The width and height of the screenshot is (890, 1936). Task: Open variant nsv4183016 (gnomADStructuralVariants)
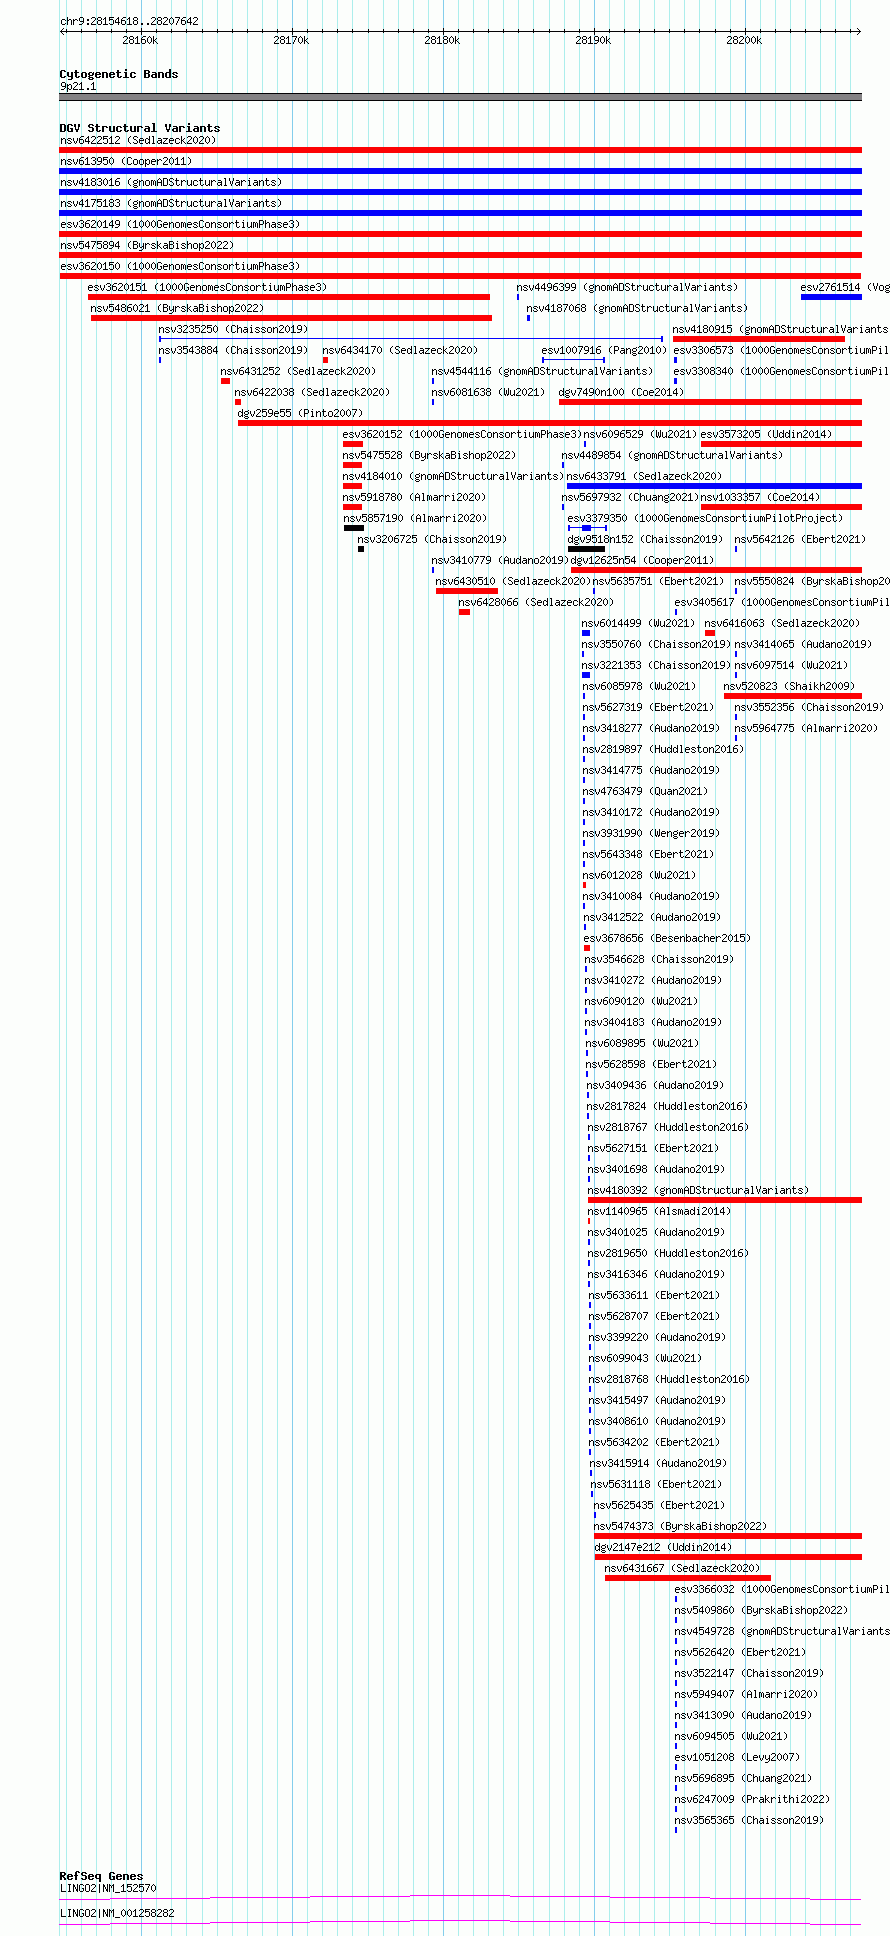pos(171,182)
